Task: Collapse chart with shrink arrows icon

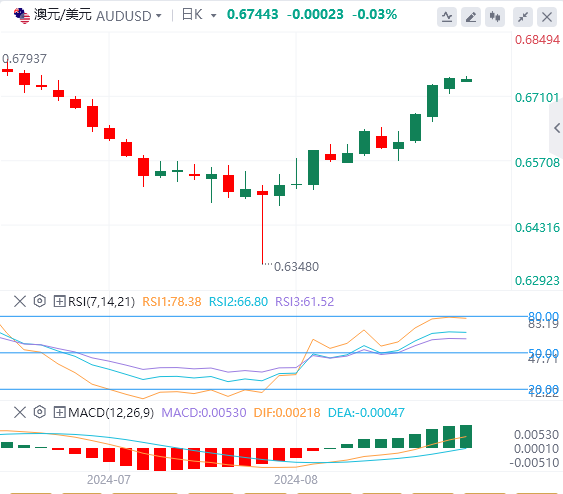Action: click(523, 17)
